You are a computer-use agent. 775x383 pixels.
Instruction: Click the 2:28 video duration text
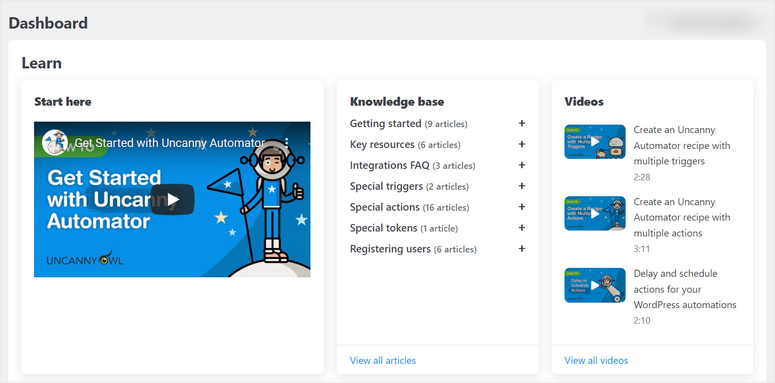point(642,177)
